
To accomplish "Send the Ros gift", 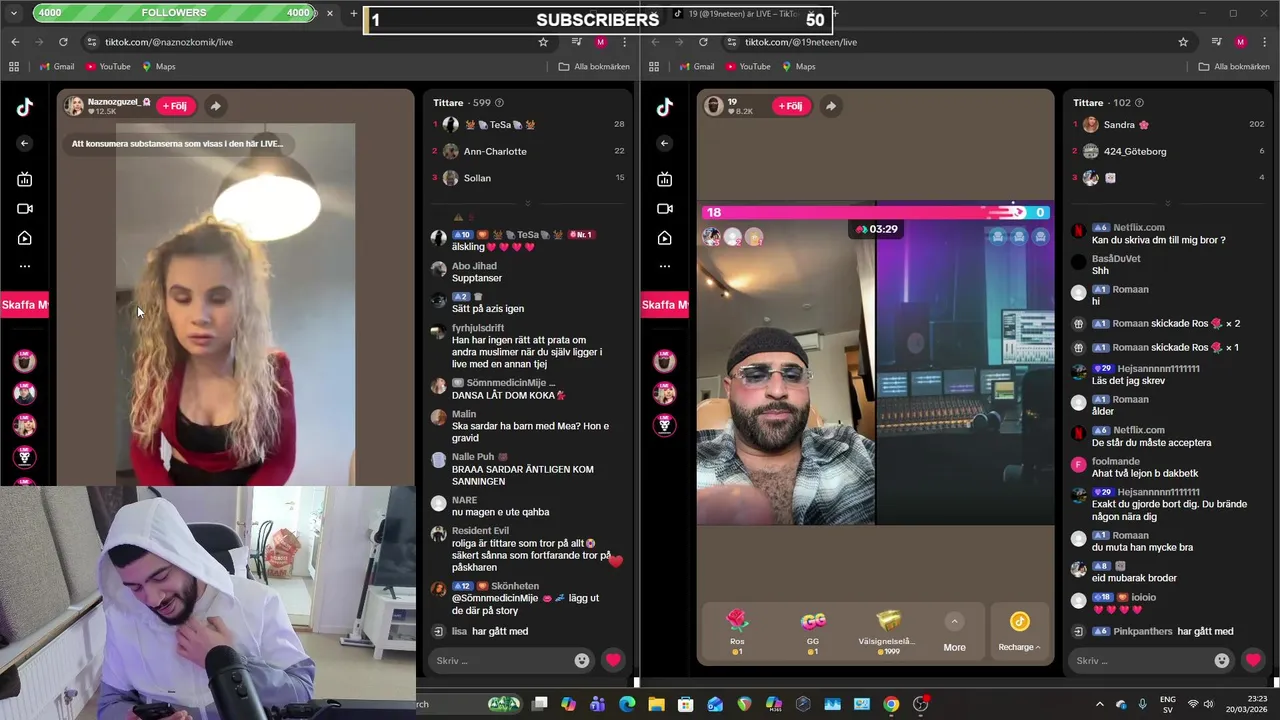I will [x=737, y=633].
